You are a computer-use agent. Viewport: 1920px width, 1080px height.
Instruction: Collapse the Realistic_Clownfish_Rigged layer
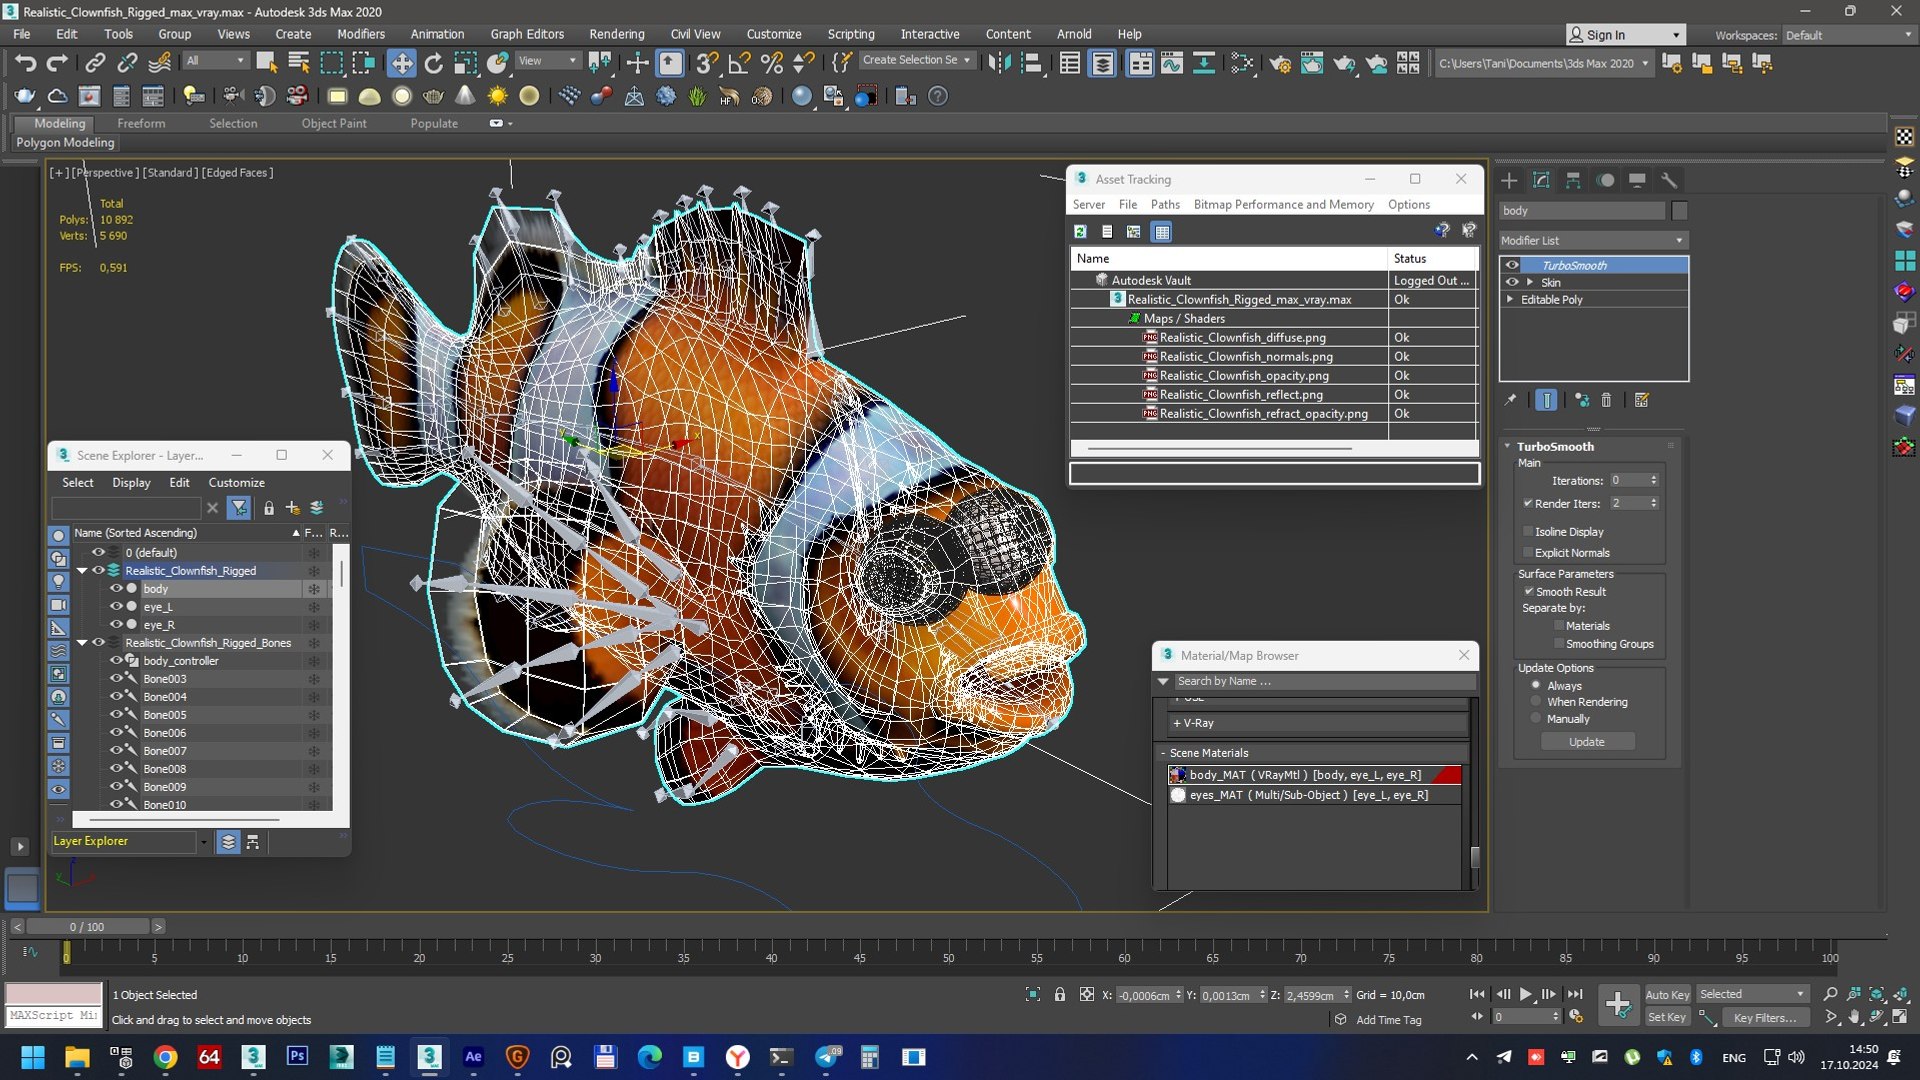click(82, 570)
